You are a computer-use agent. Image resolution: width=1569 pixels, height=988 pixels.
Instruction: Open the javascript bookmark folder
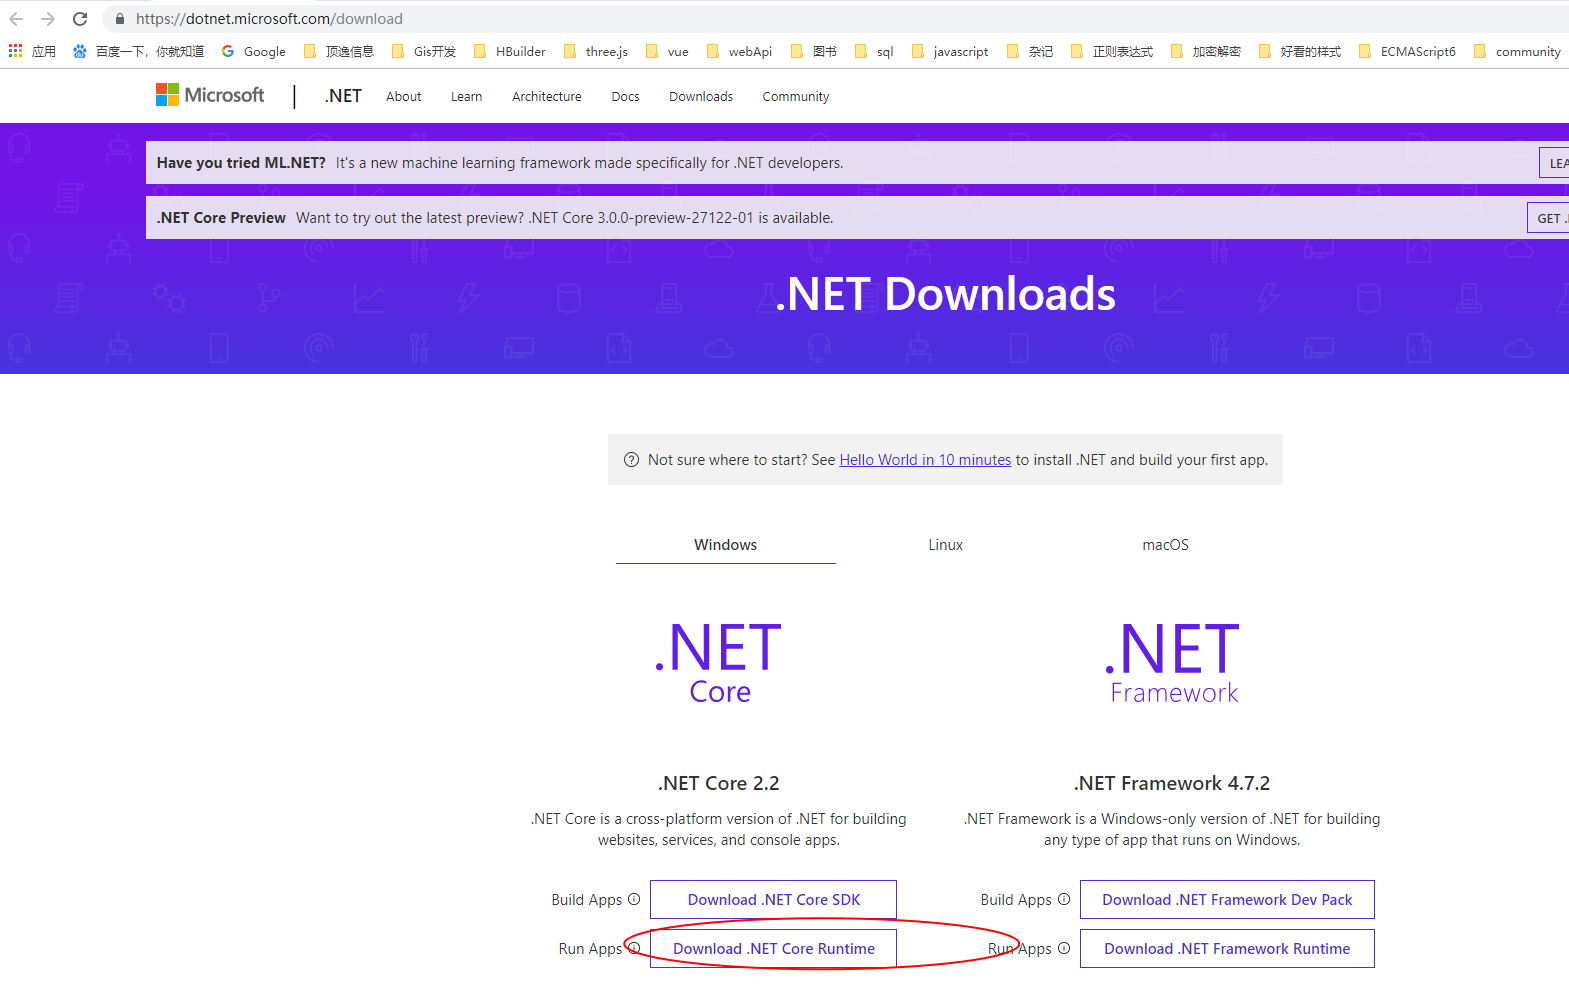(950, 51)
